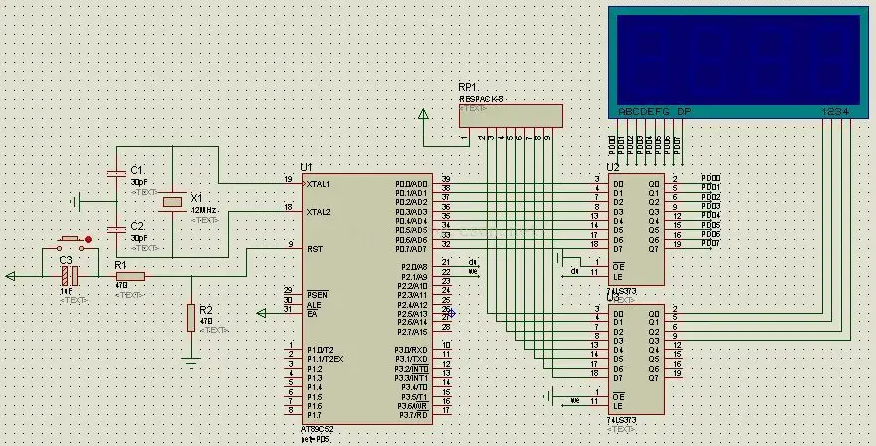The image size is (876, 446).
Task: Click pin number 19 at XTAL1
Action: click(x=289, y=179)
